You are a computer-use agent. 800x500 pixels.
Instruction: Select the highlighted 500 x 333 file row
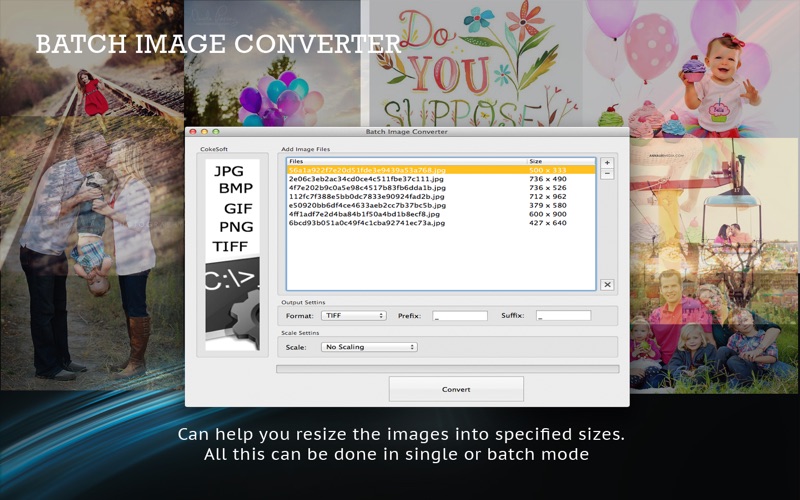pos(440,170)
